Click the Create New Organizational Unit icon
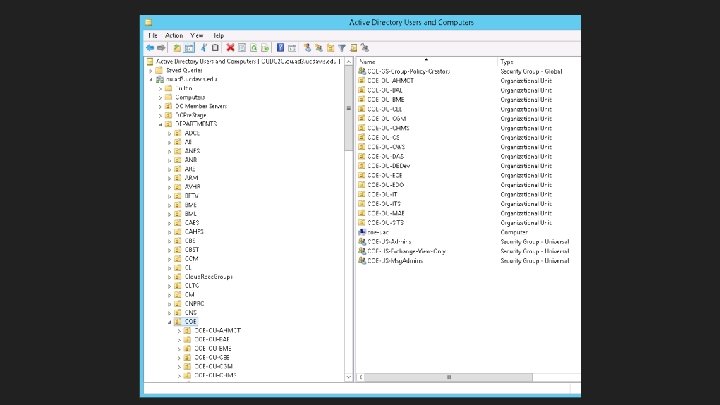The image size is (720, 405). click(x=331, y=48)
